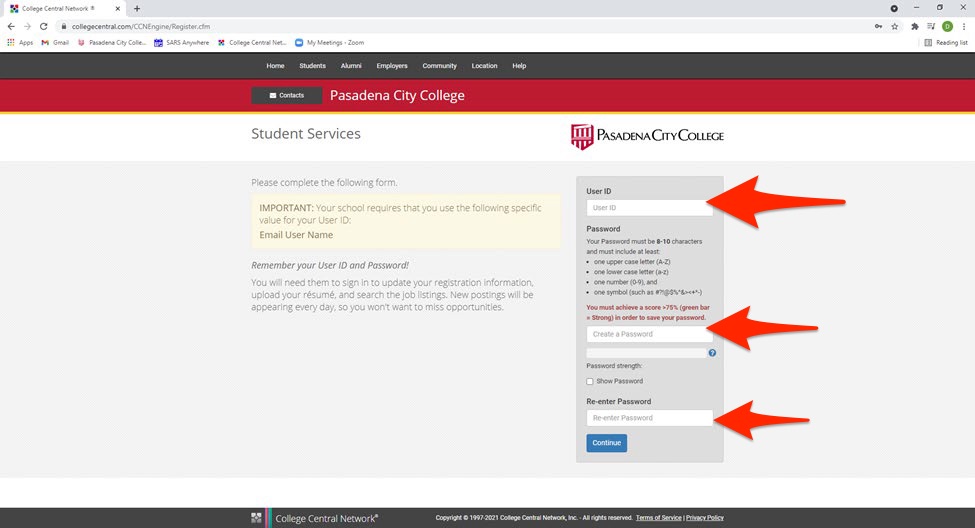
Task: Open the Employers menu item
Action: point(392,65)
